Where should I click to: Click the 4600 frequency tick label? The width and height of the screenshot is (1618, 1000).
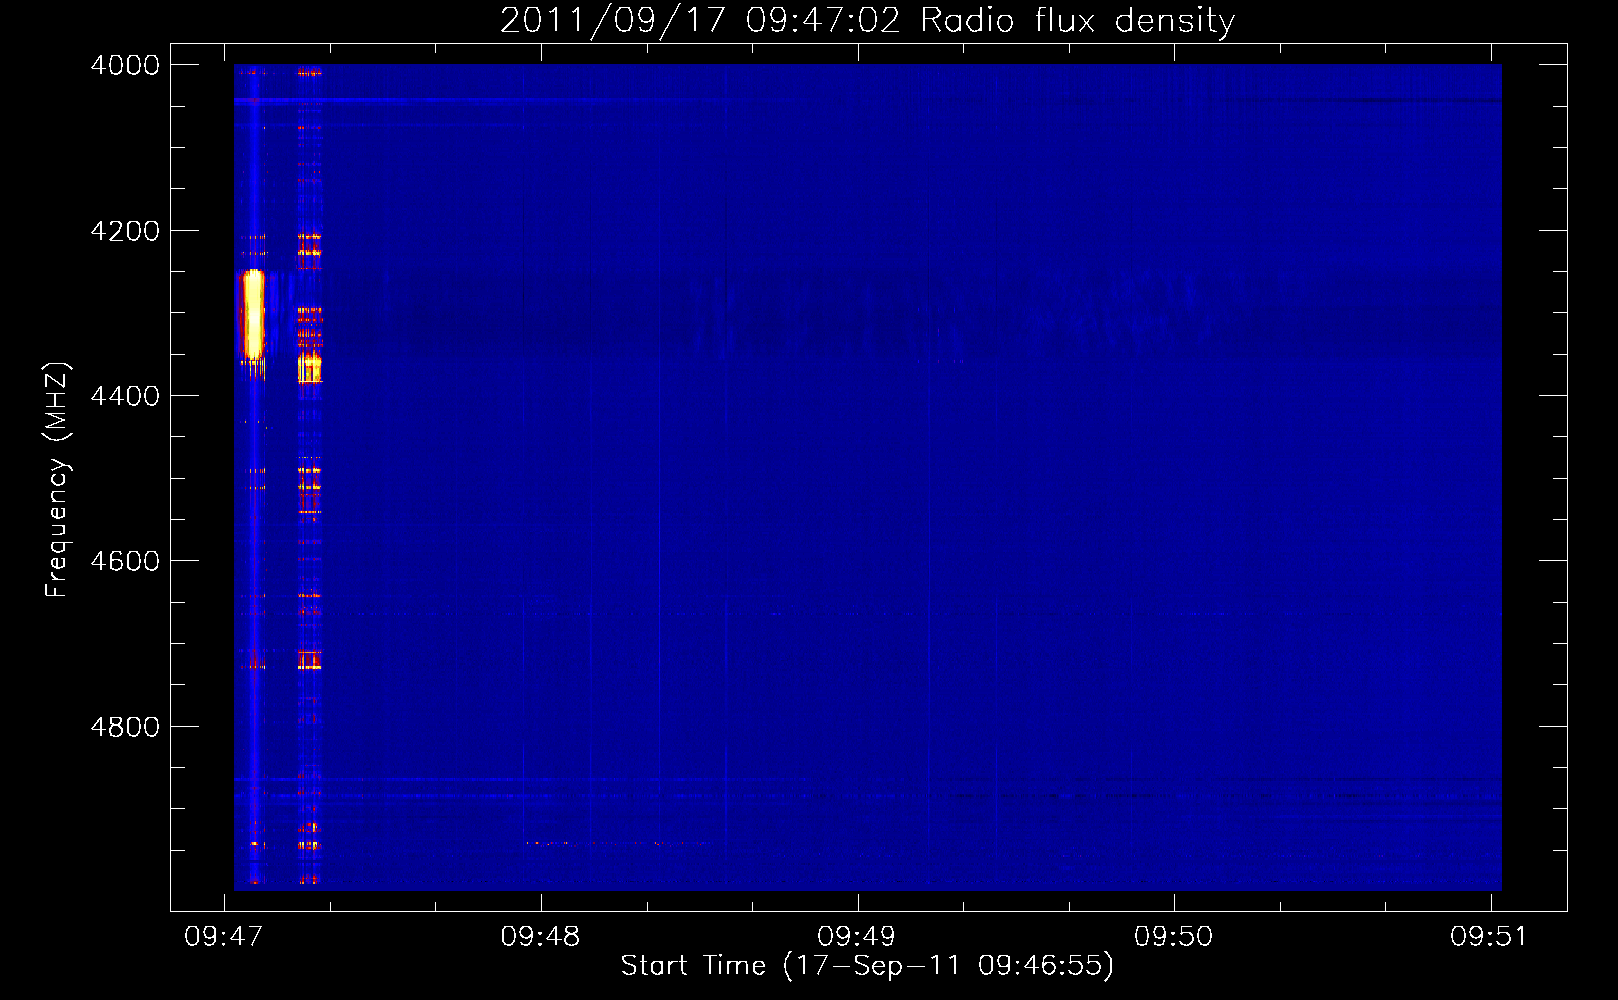click(125, 561)
